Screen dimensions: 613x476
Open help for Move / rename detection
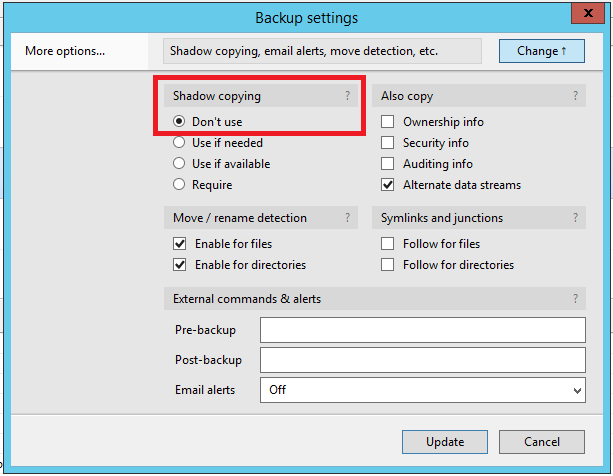click(347, 218)
